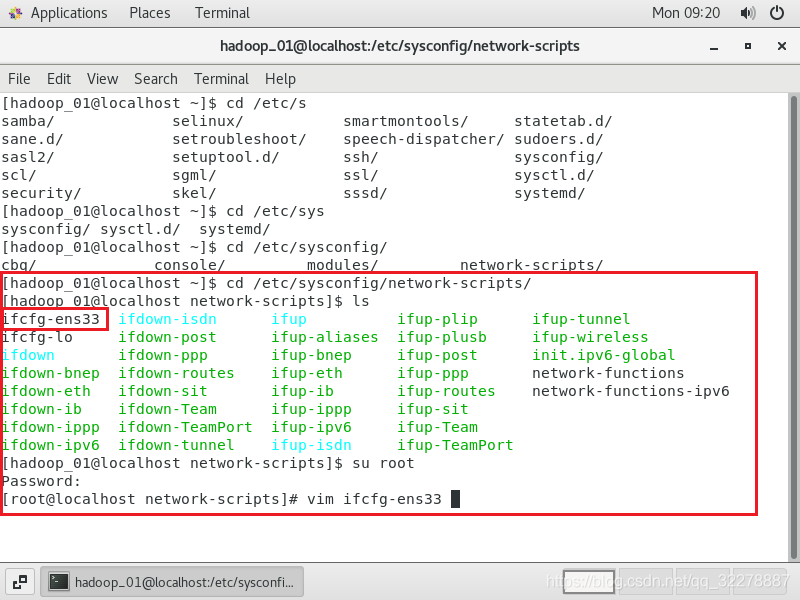Click the ifup-wireless entry
Viewport: 800px width, 600px height.
click(590, 337)
